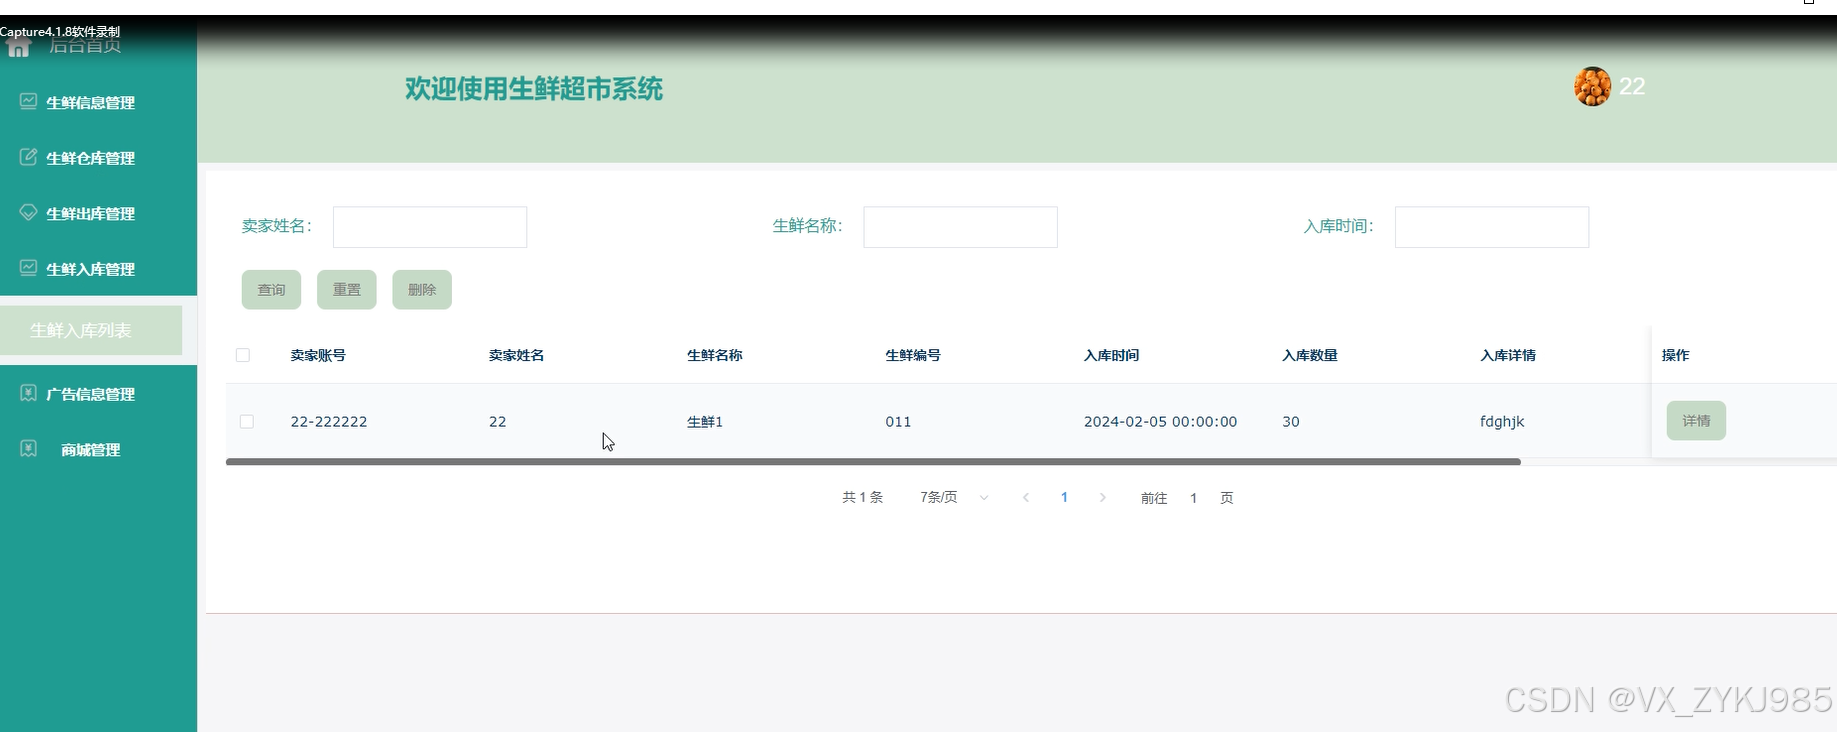
Task: Click the cell 生鲜1
Action: click(705, 422)
